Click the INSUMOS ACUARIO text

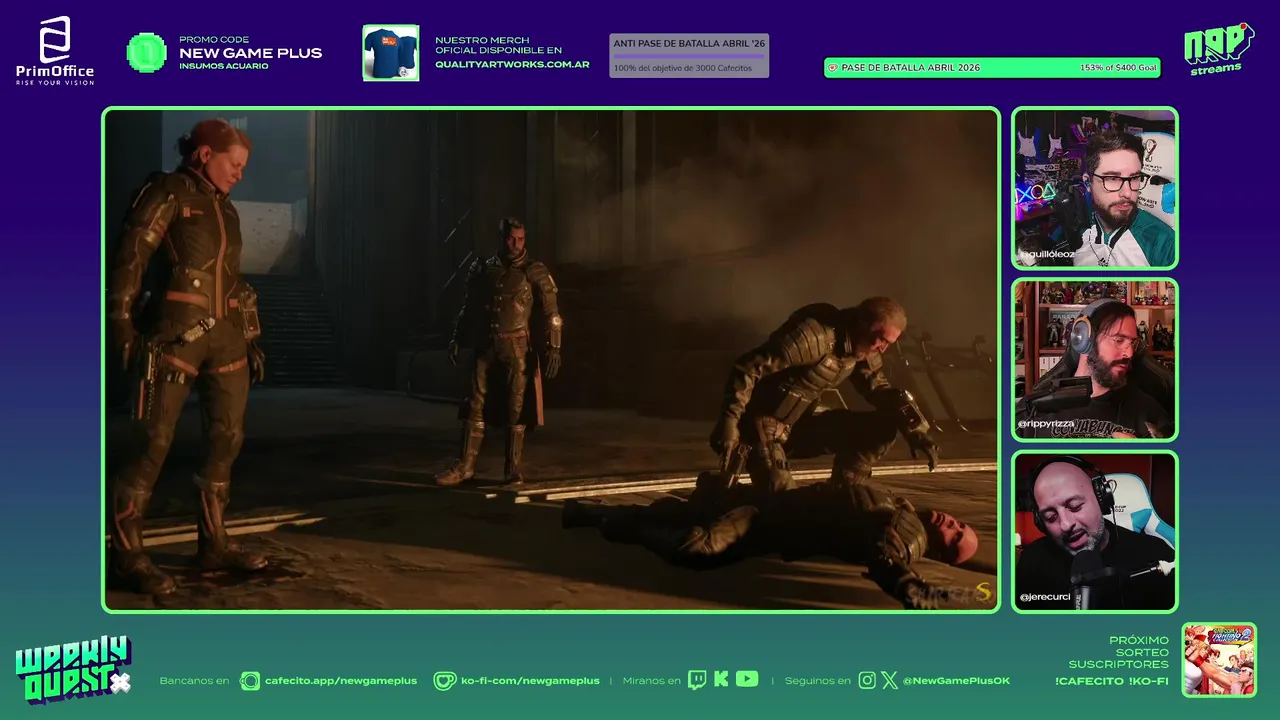point(224,66)
